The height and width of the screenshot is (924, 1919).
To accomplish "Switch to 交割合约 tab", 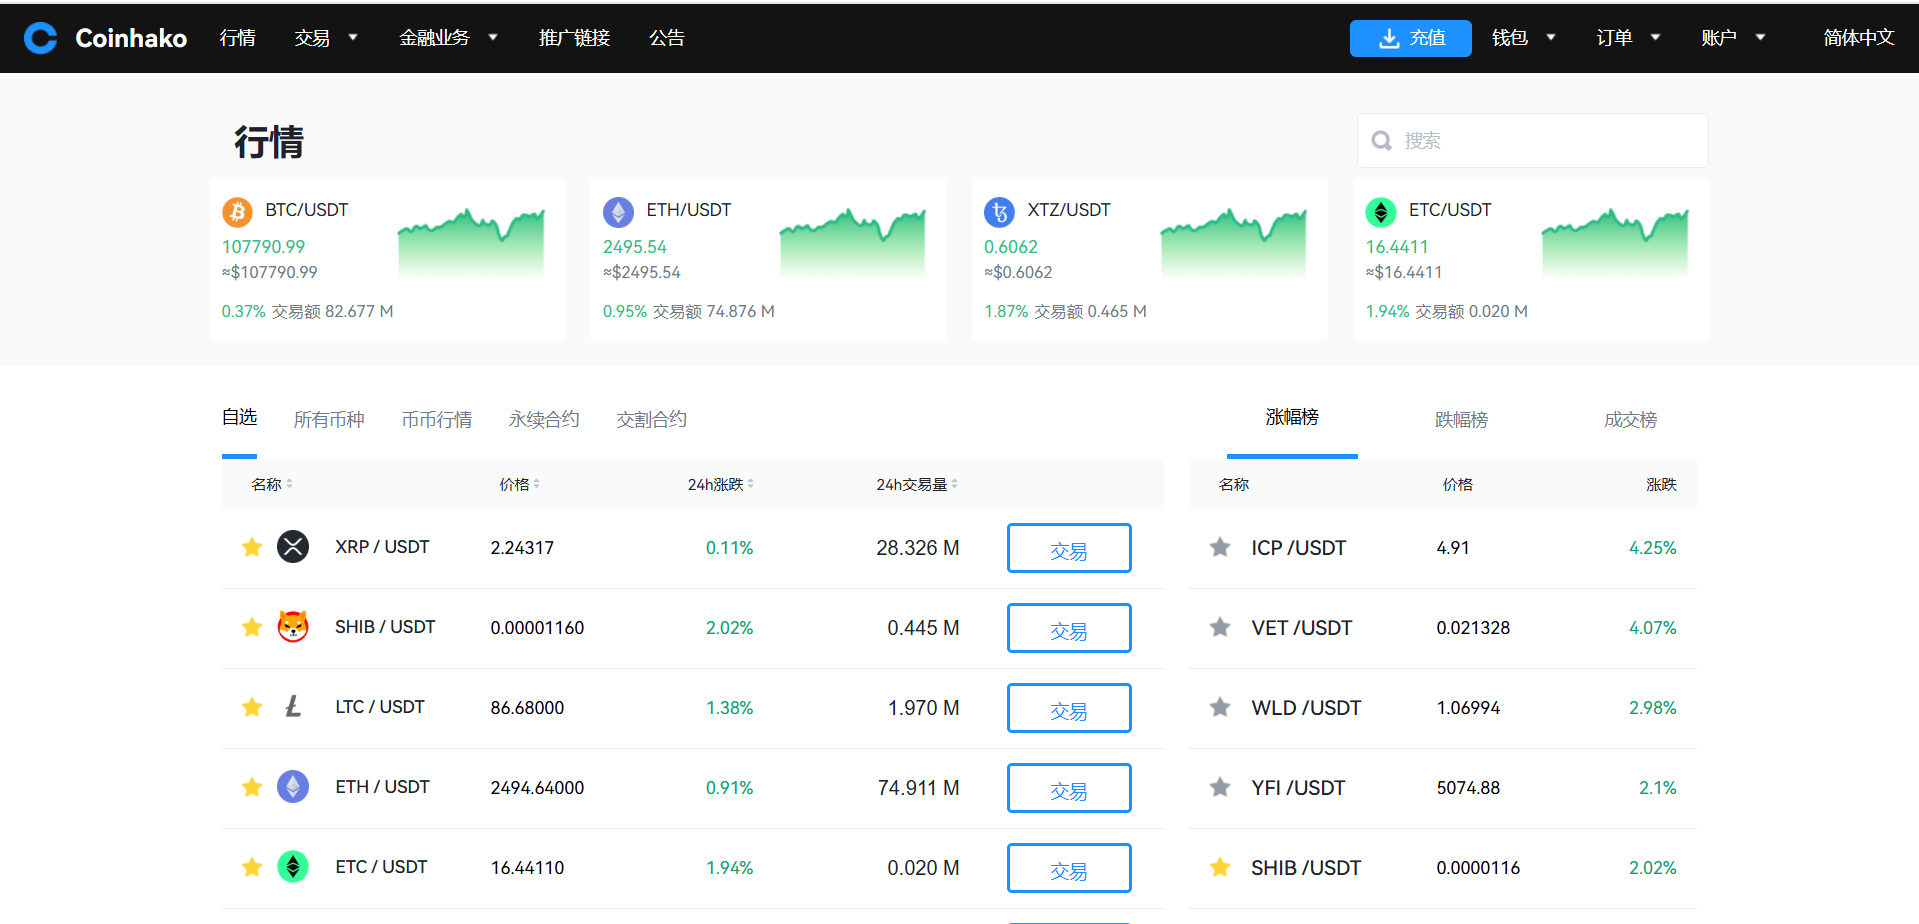I will [652, 420].
